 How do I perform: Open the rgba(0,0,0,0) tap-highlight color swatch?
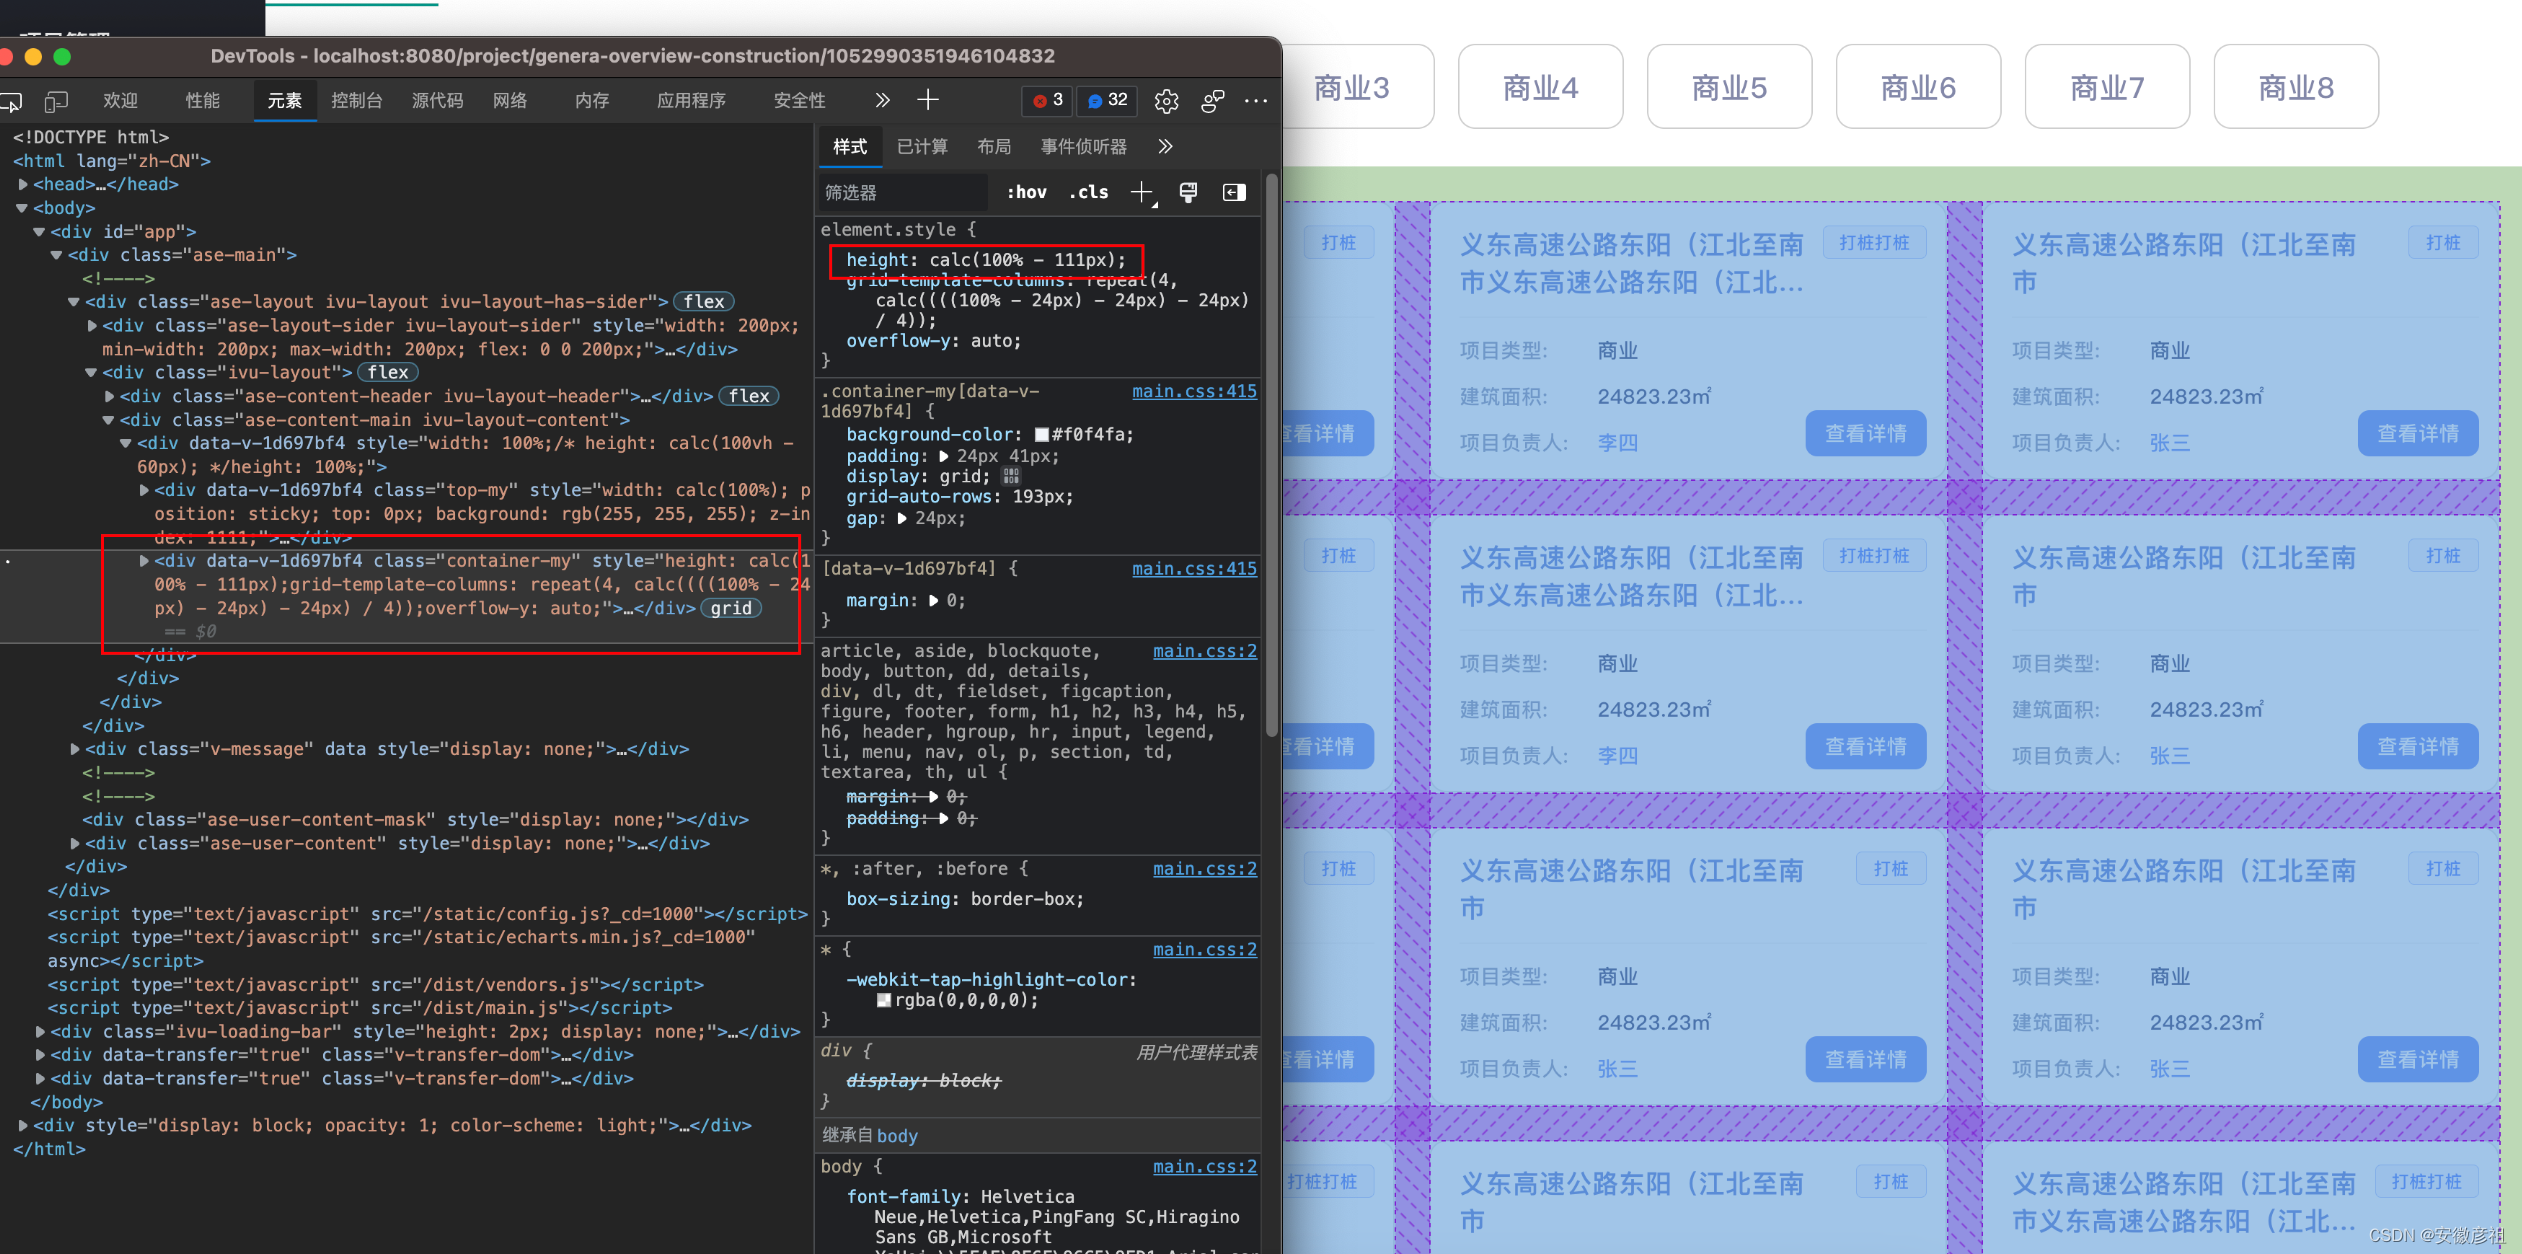(x=884, y=1000)
